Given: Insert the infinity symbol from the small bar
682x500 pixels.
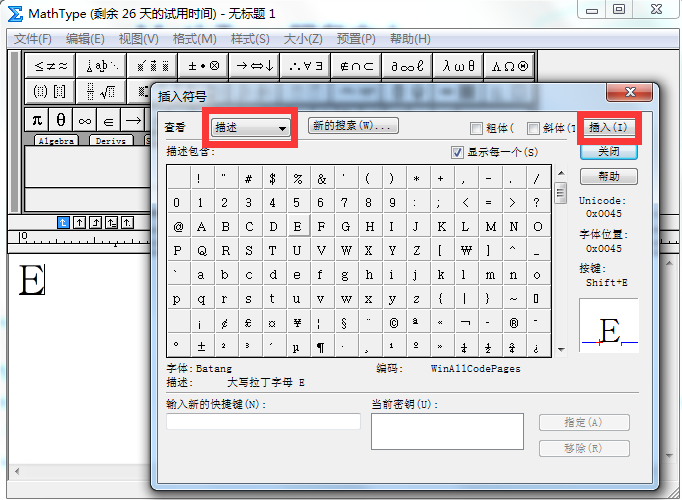Looking at the screenshot, I should (x=85, y=120).
